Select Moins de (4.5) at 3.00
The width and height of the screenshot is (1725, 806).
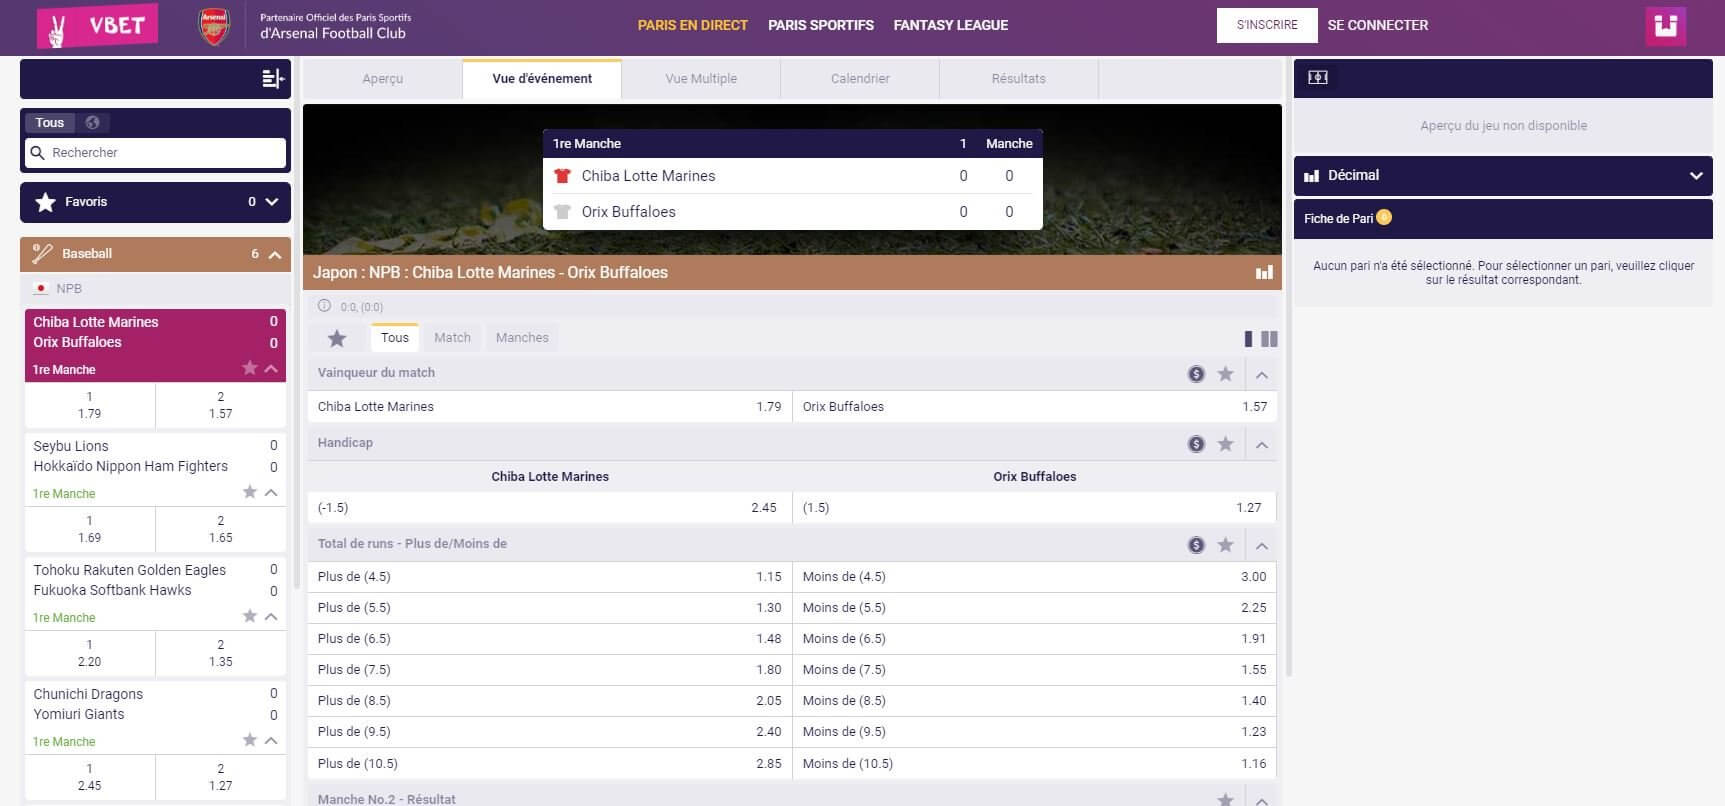[x=1035, y=577]
